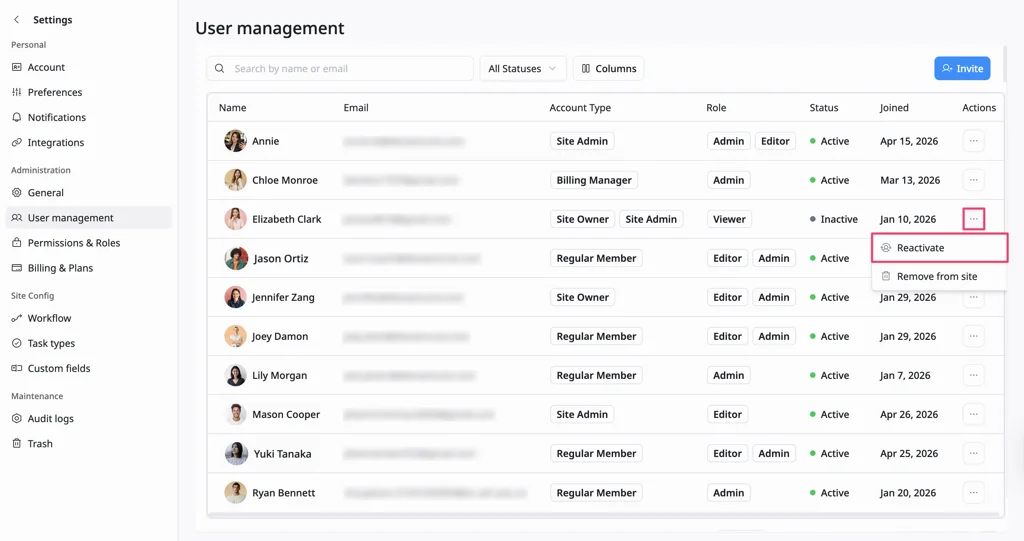Click the name Jason Ortiz
Screen dimensions: 1024x541
coord(281,258)
